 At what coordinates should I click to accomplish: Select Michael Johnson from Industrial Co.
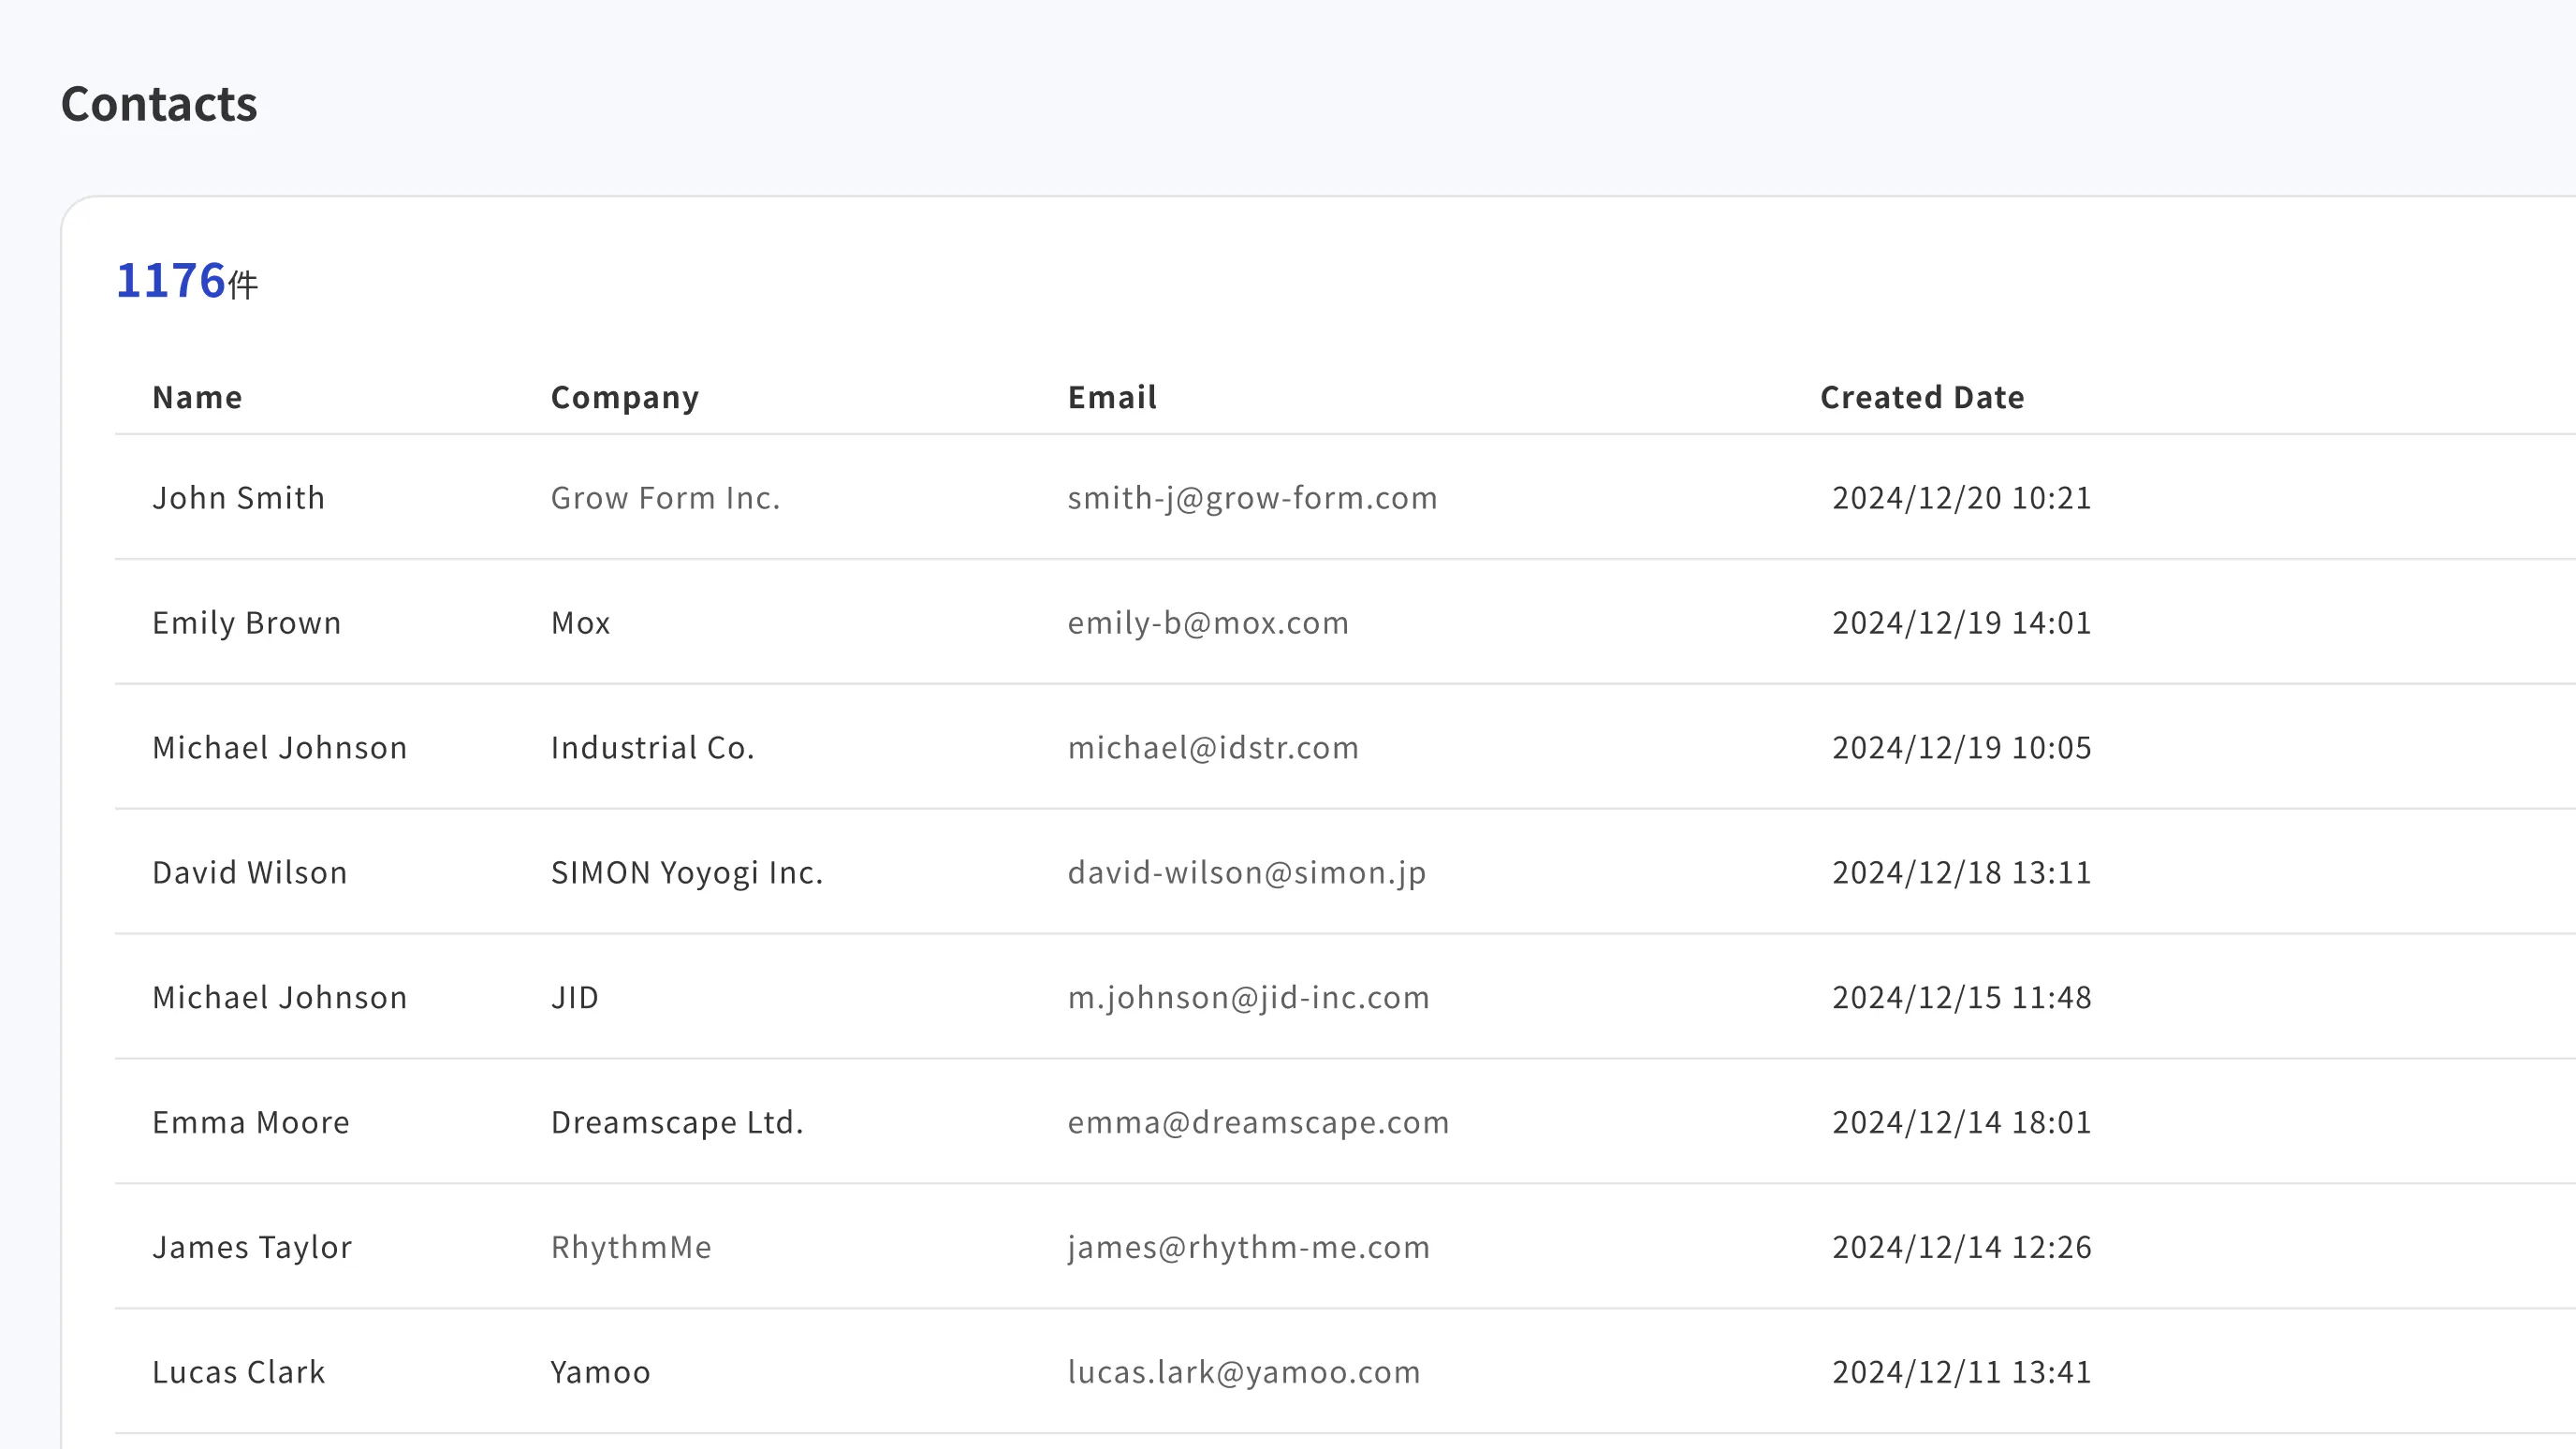[279, 747]
